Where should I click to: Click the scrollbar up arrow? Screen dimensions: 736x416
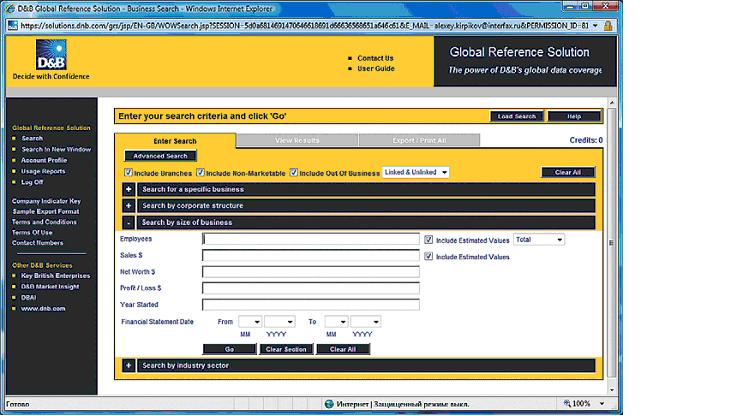pos(611,102)
